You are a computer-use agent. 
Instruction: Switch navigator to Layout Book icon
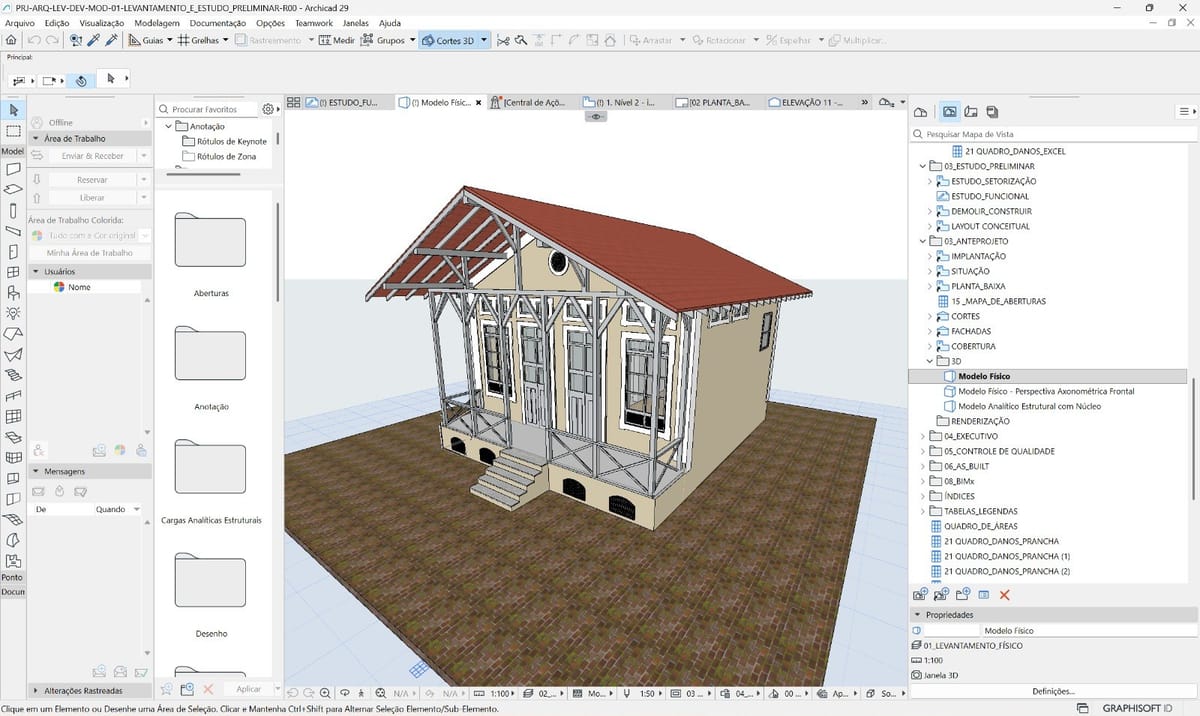[x=972, y=112]
